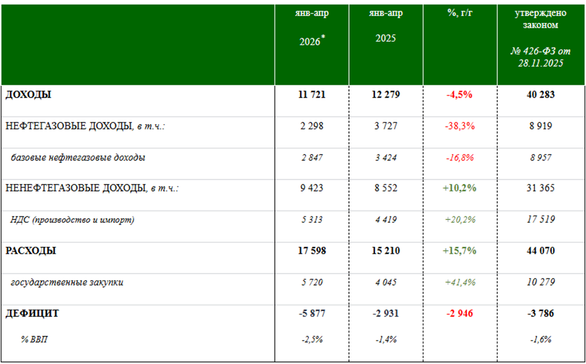Click the ДОХОДЫ row label
The height and width of the screenshot is (364, 586).
[x=28, y=95]
